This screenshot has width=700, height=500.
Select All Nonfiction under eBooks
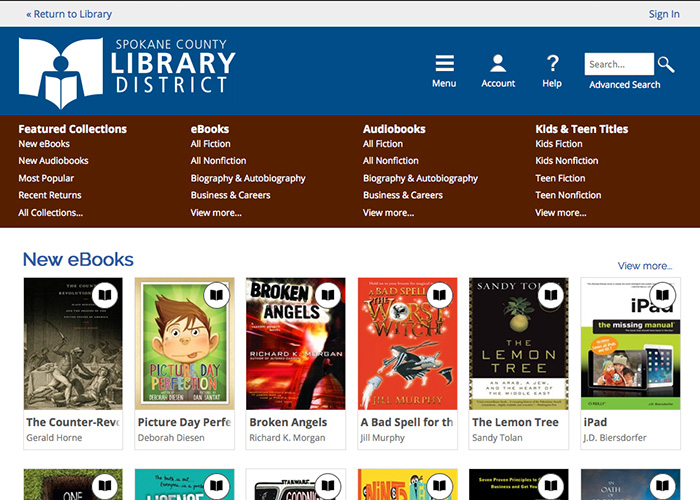click(x=218, y=161)
